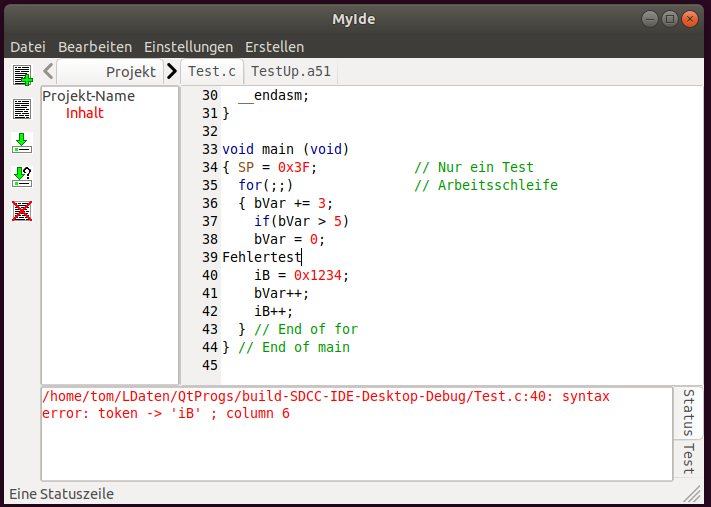Open the Einstellungen menu
711x507 pixels.
pos(188,47)
